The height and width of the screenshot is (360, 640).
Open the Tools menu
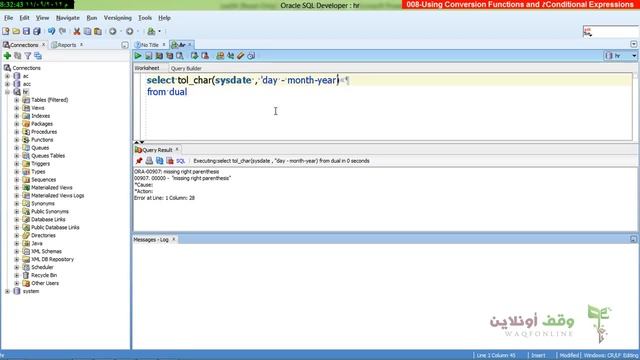(145, 18)
